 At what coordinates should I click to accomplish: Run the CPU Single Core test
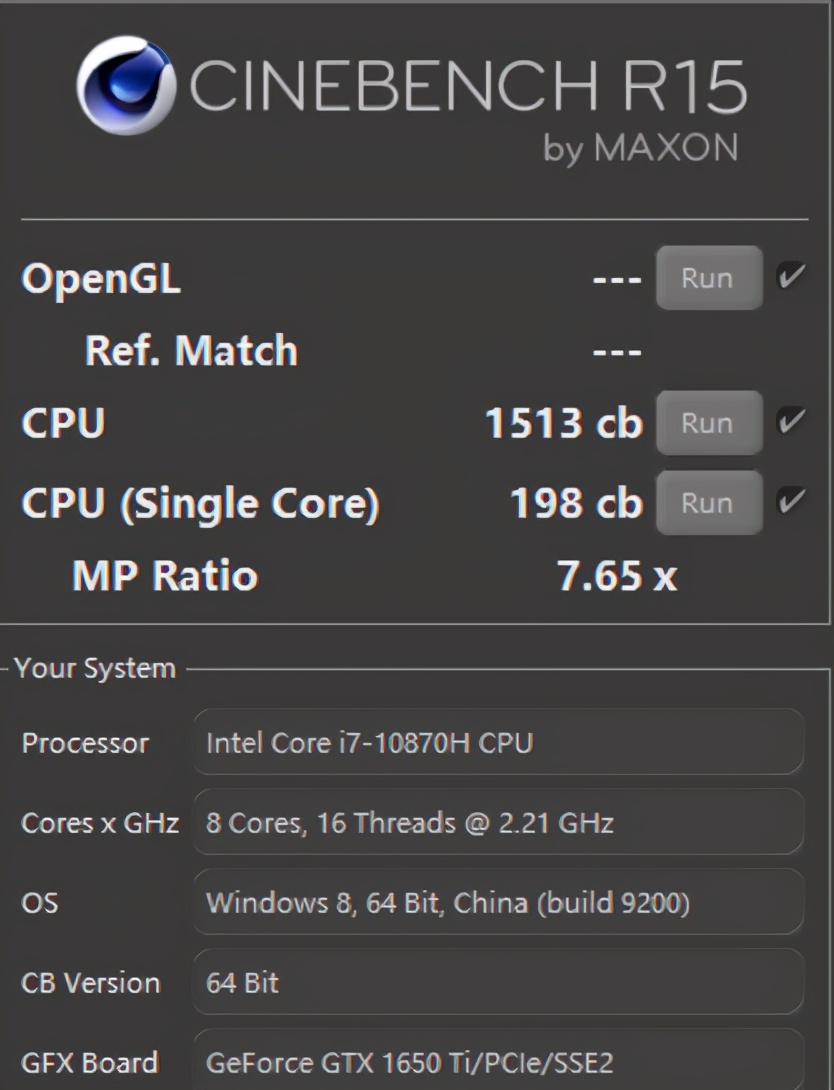[x=708, y=502]
